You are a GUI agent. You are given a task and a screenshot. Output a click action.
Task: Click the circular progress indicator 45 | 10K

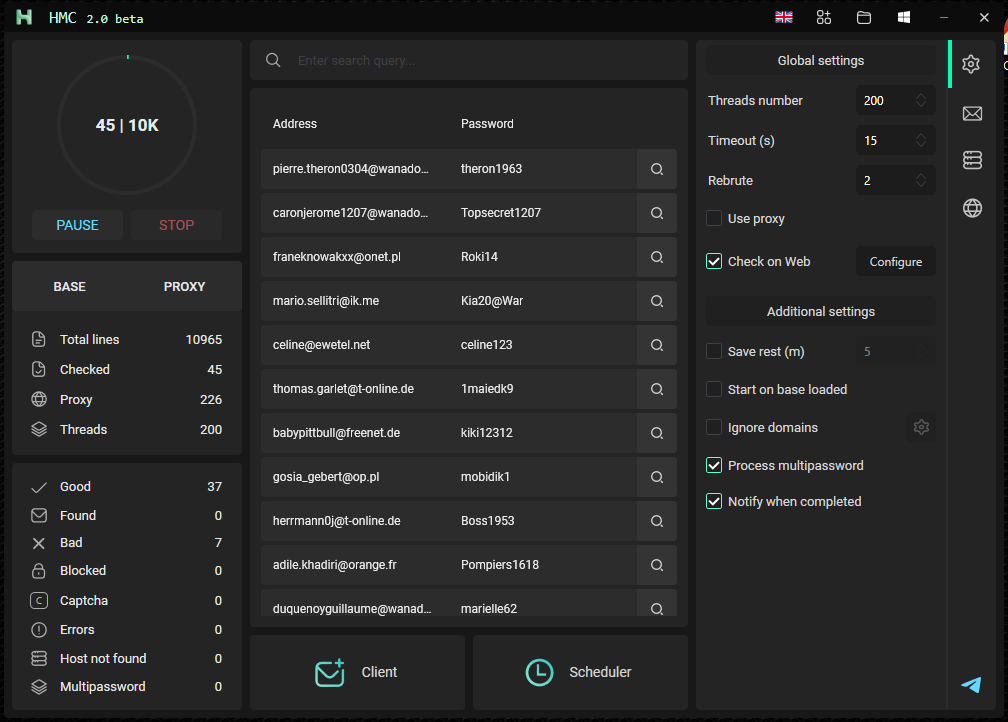[127, 125]
